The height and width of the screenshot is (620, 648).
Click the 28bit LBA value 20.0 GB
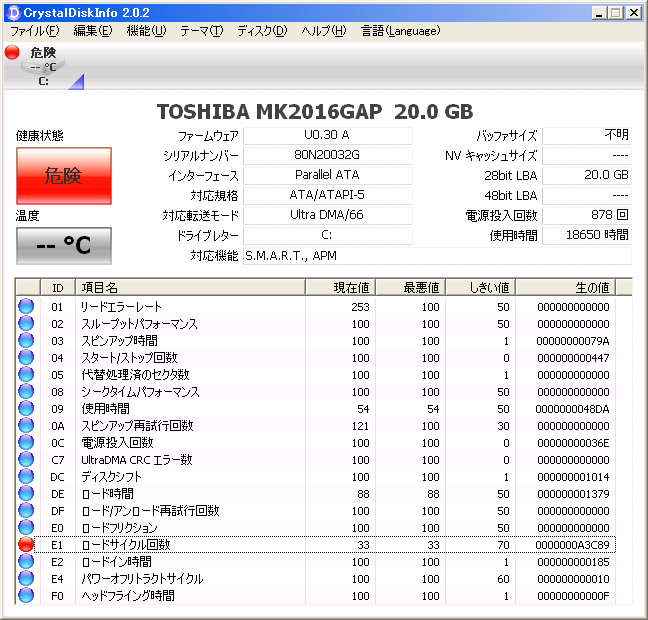[587, 175]
